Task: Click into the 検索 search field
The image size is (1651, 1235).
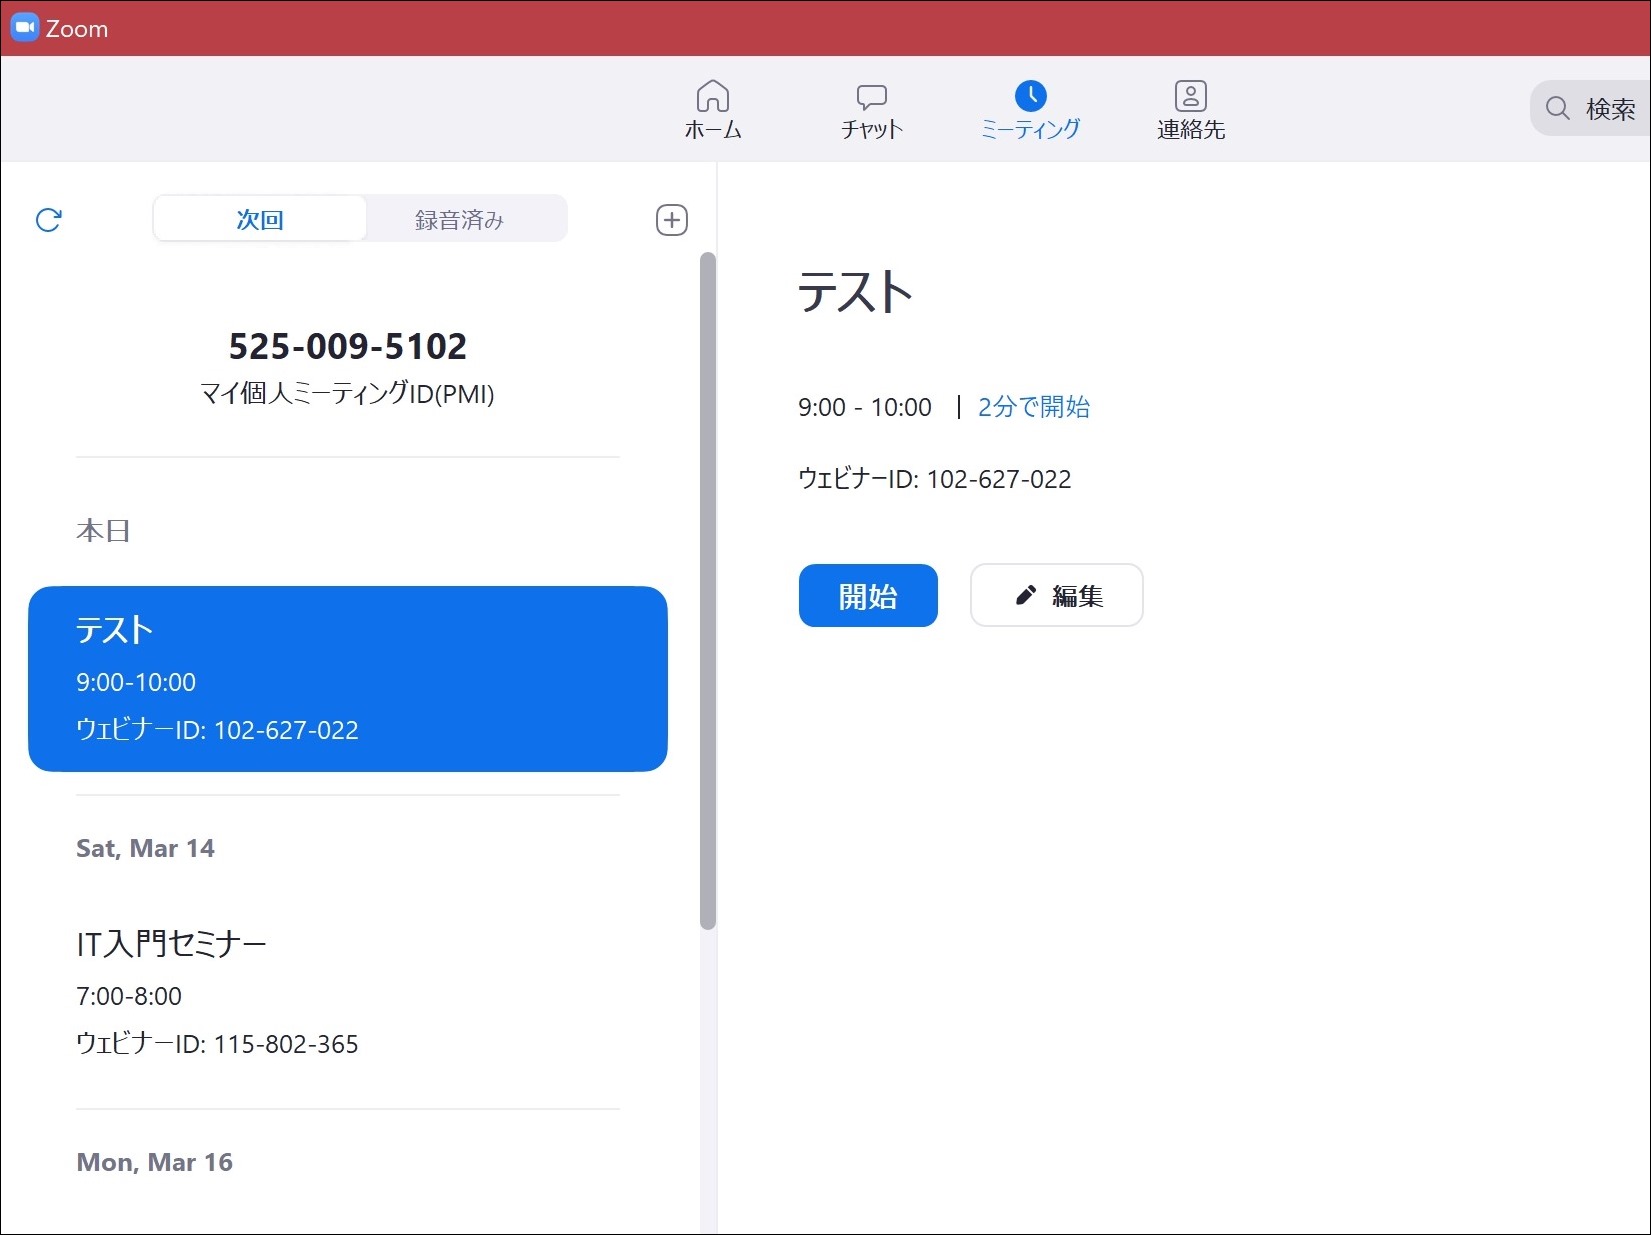Action: tap(1590, 108)
